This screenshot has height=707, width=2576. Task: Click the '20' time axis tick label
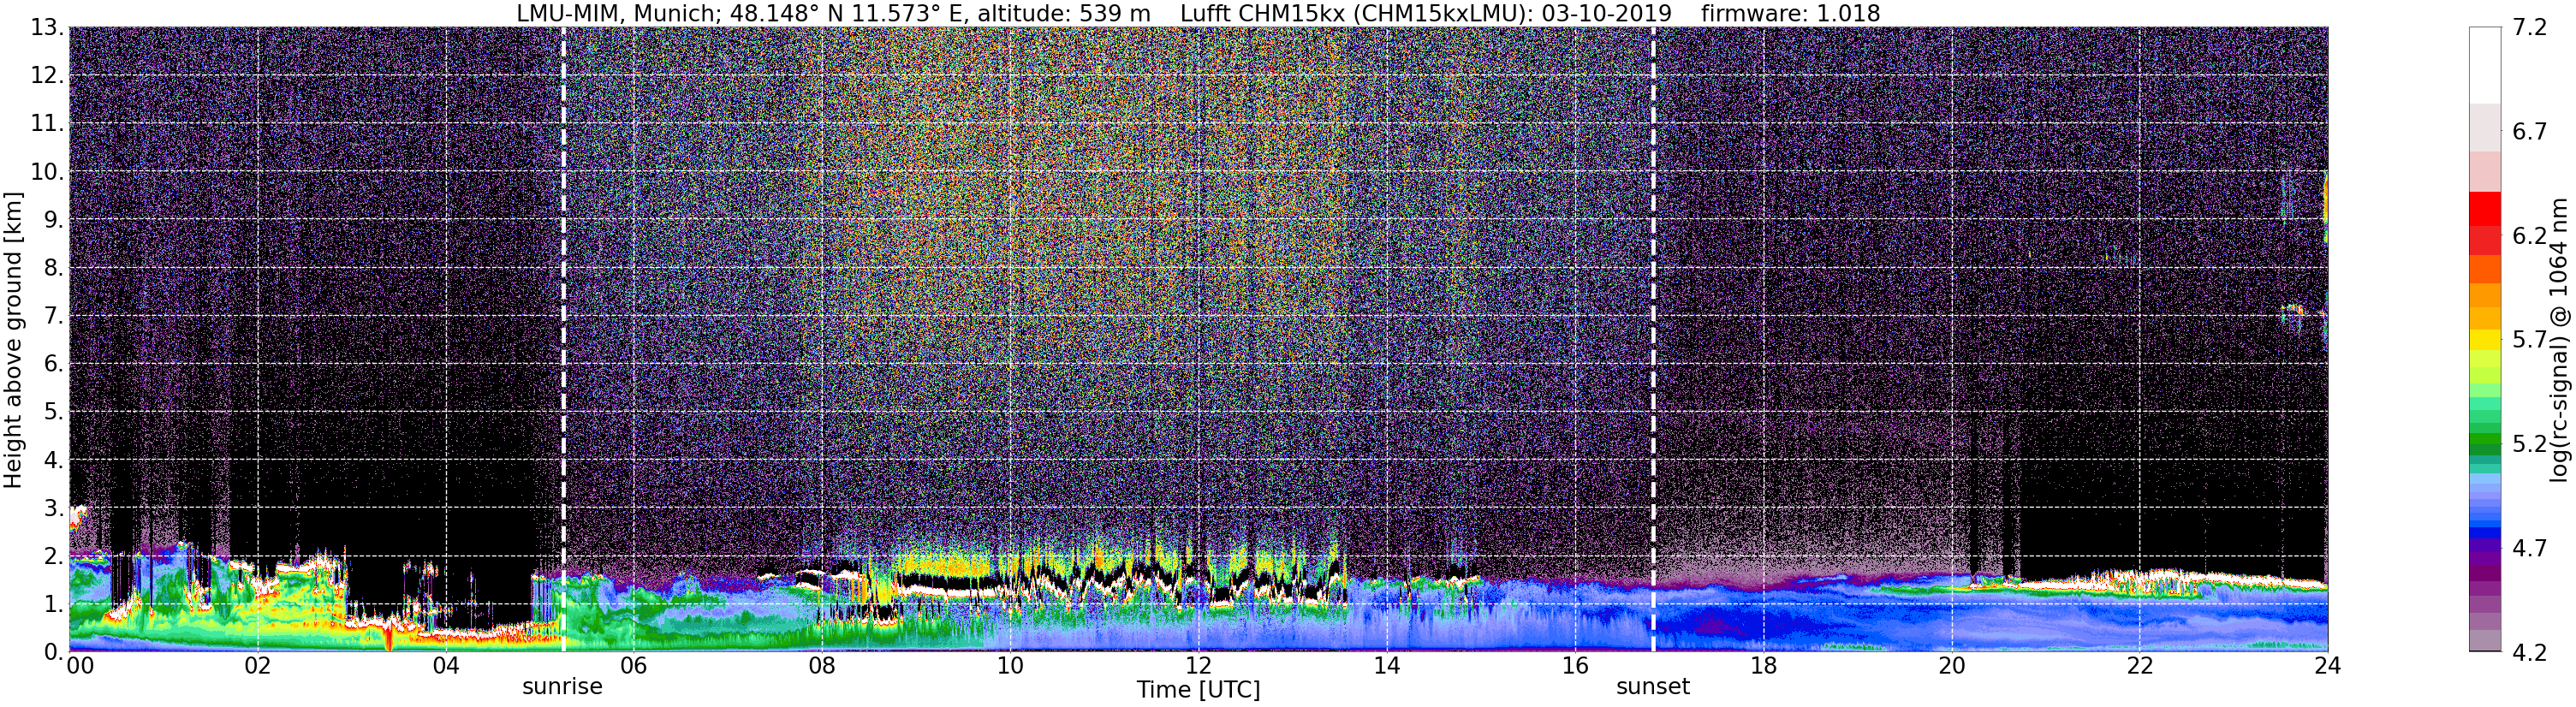coord(1951,666)
